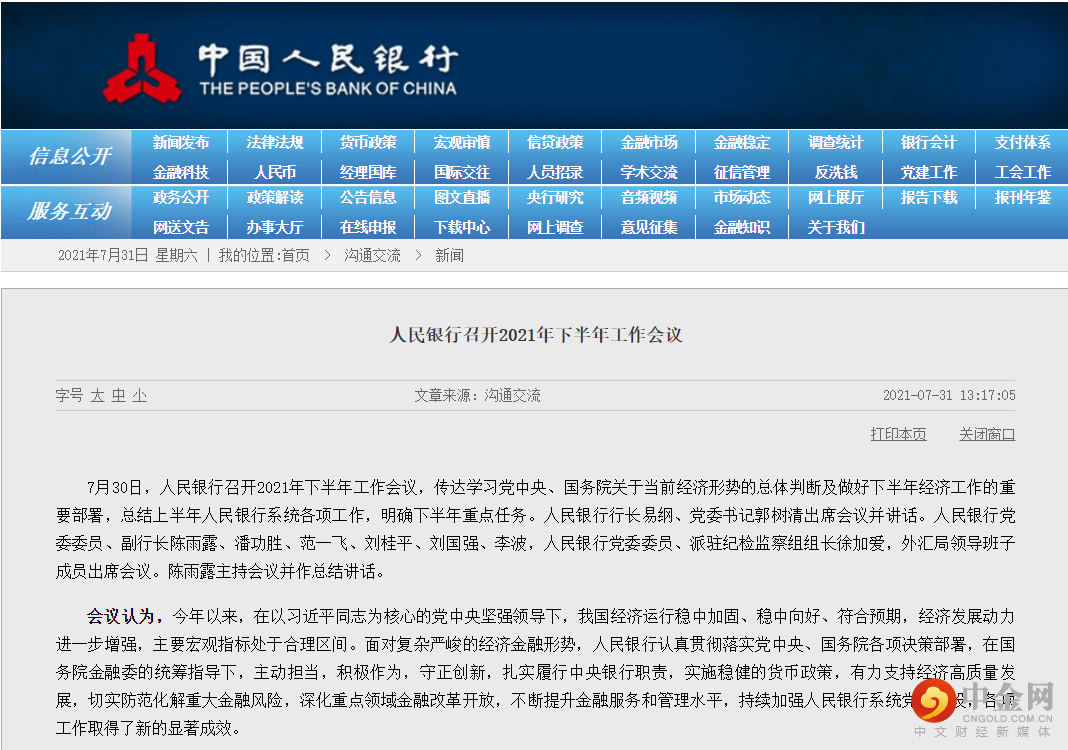Image resolution: width=1068 pixels, height=750 pixels.
Task: Set font size to 小 (small)
Action: [139, 396]
